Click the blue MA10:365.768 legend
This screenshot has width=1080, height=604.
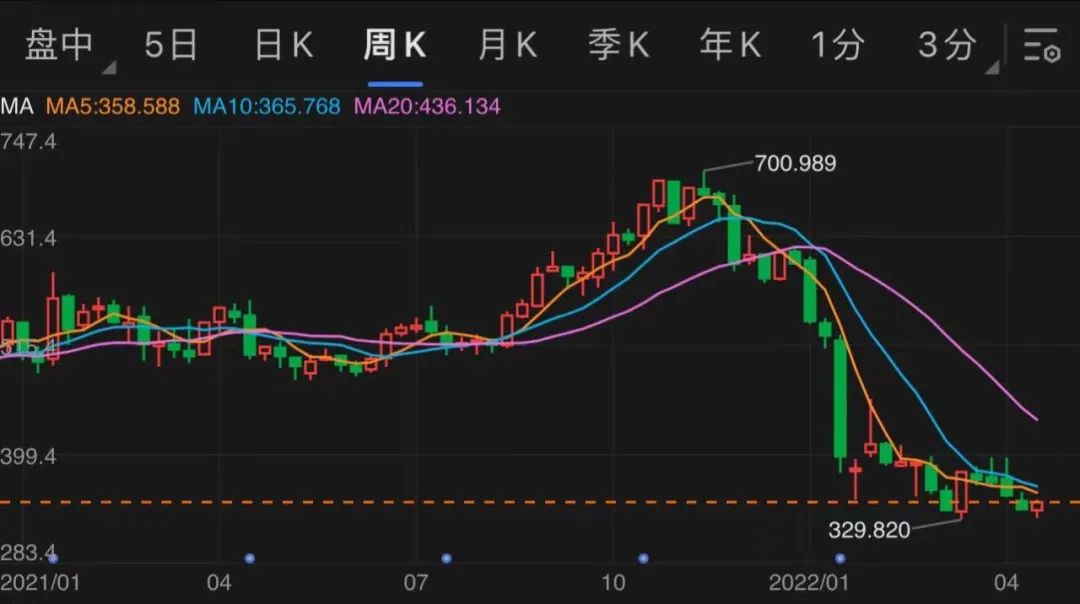pyautogui.click(x=267, y=106)
